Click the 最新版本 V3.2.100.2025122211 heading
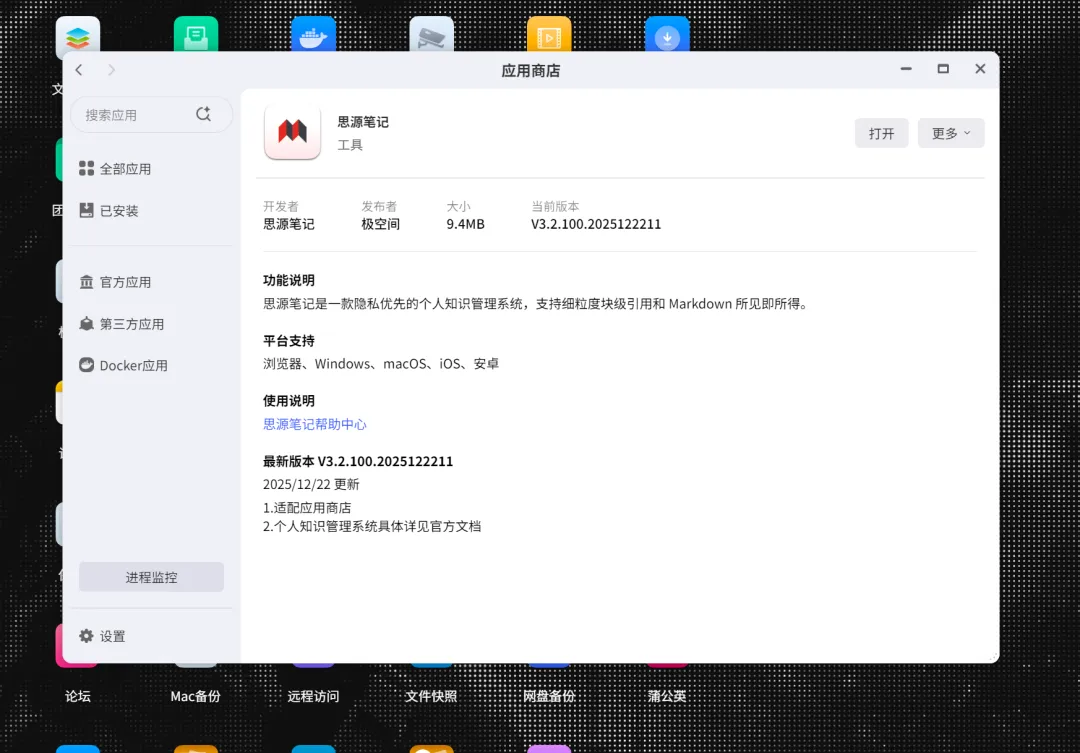 [x=358, y=462]
